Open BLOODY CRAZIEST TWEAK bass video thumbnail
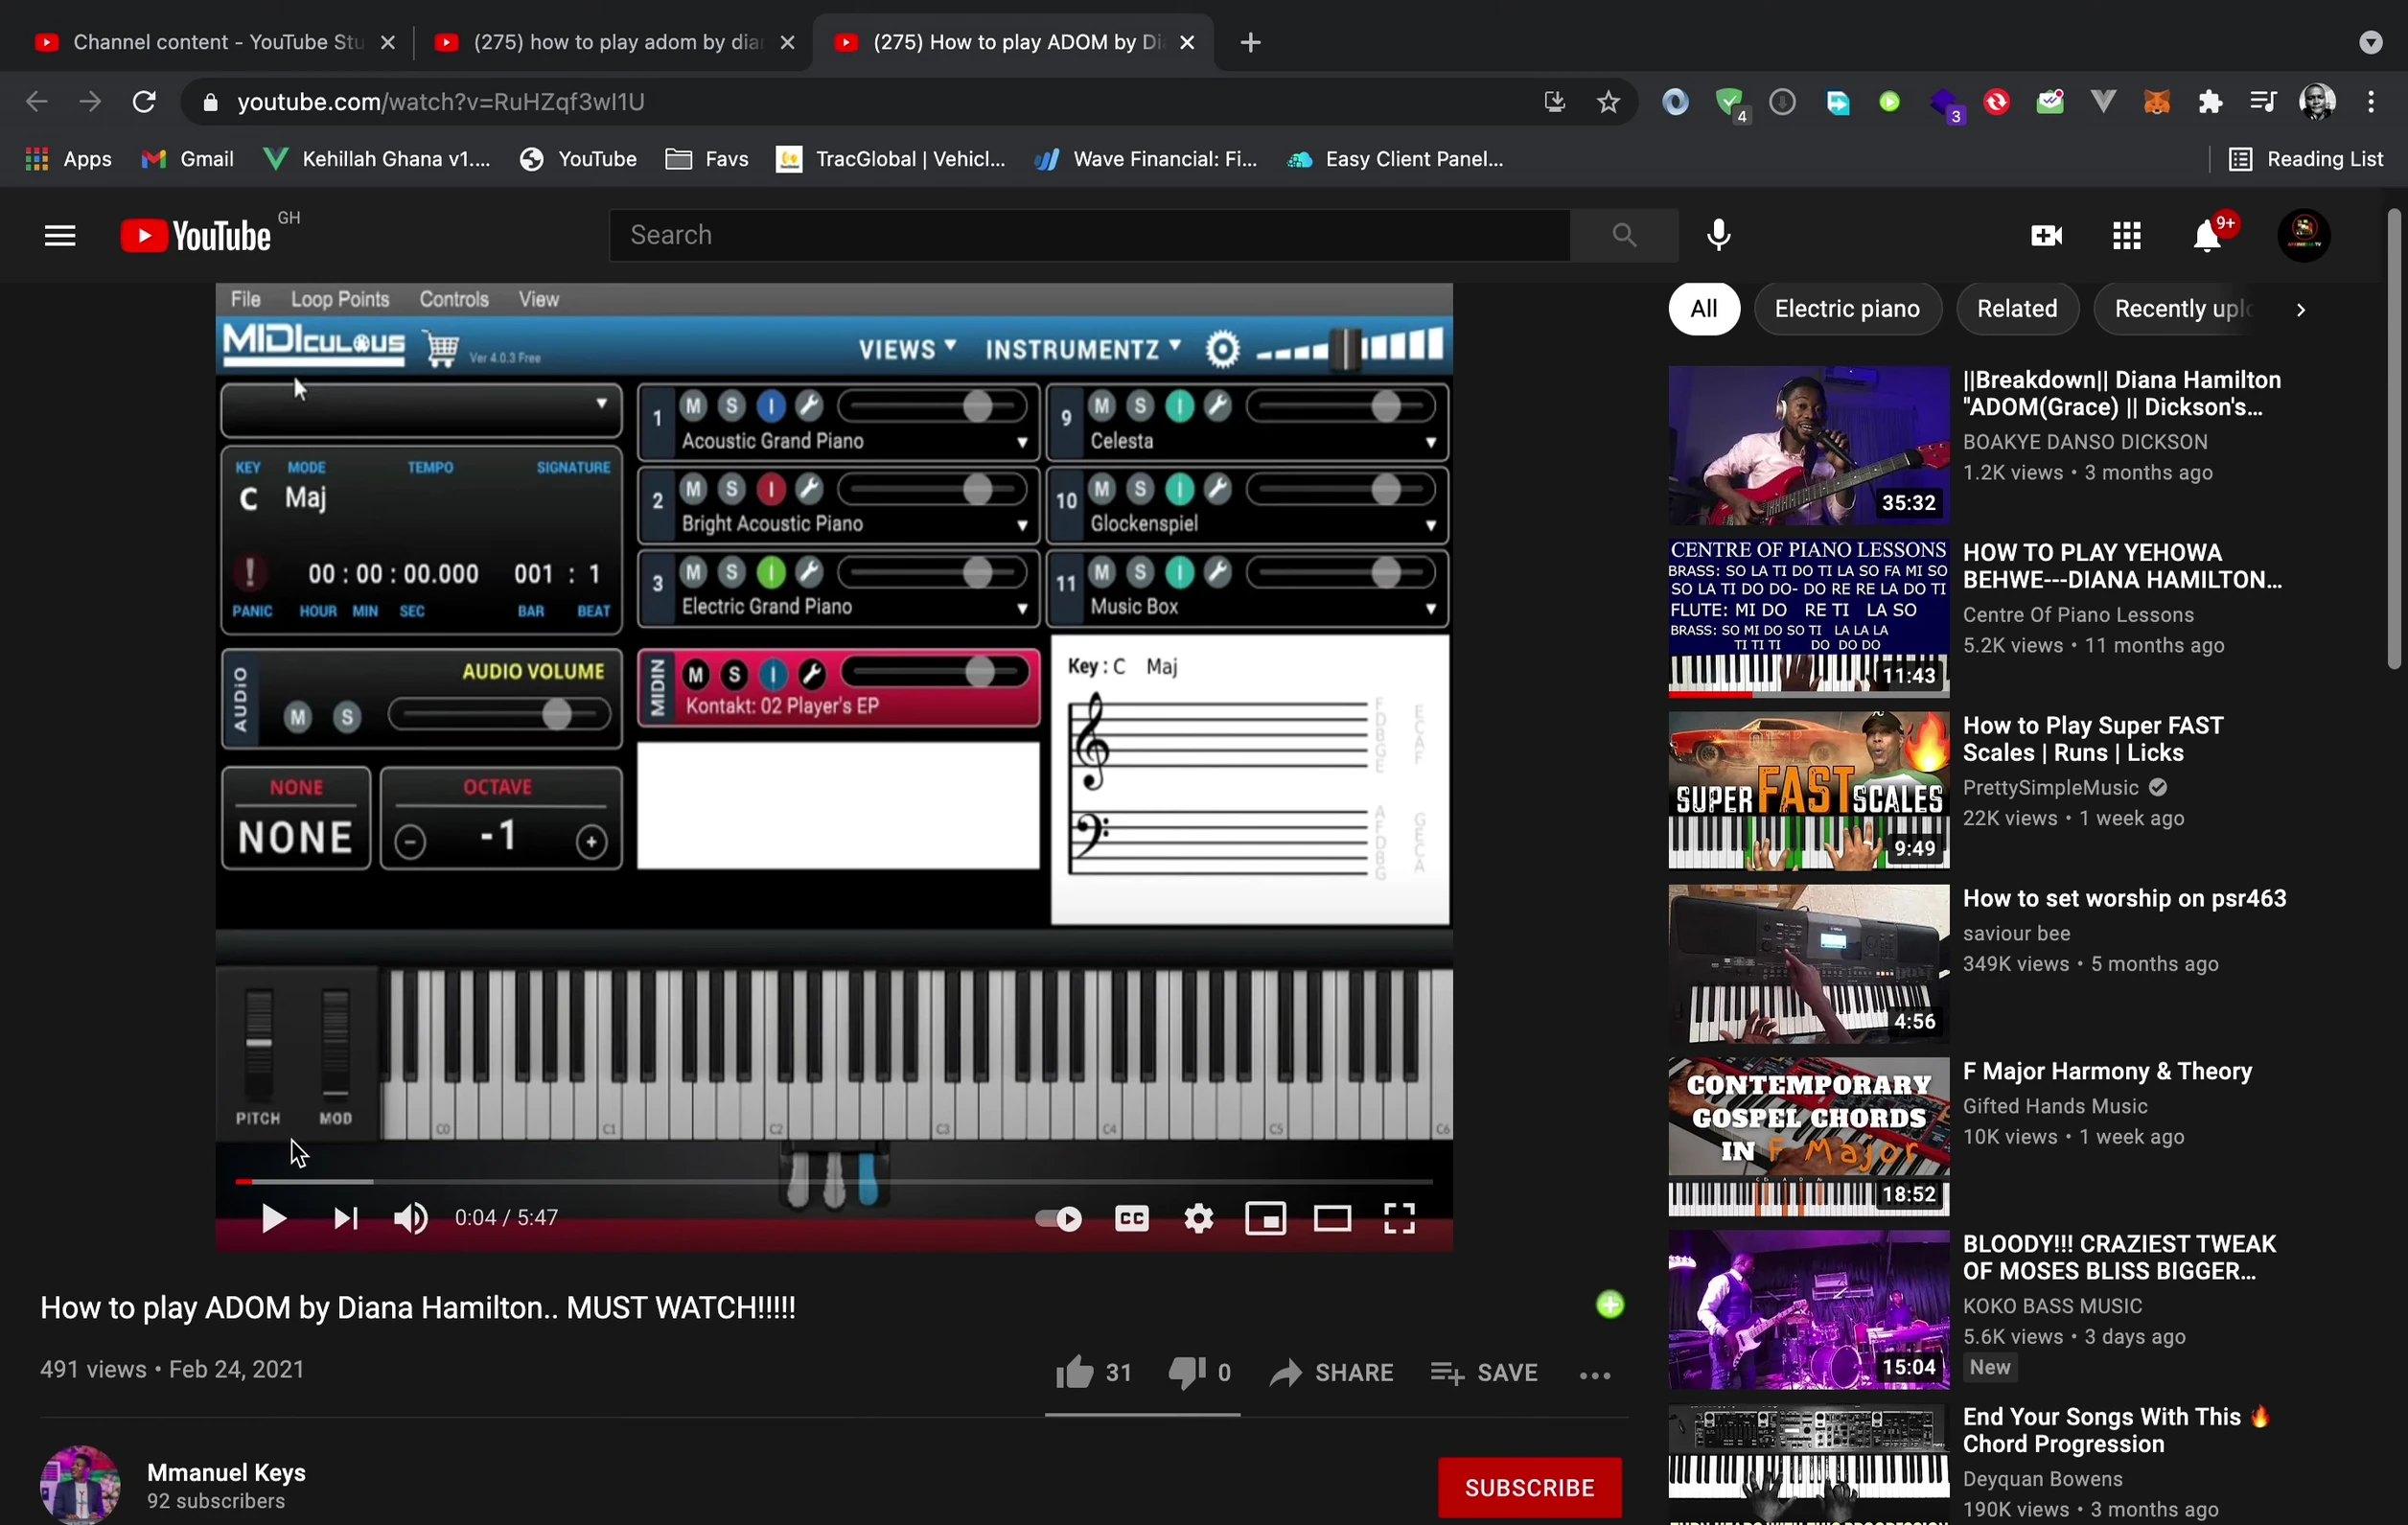 point(1808,1310)
